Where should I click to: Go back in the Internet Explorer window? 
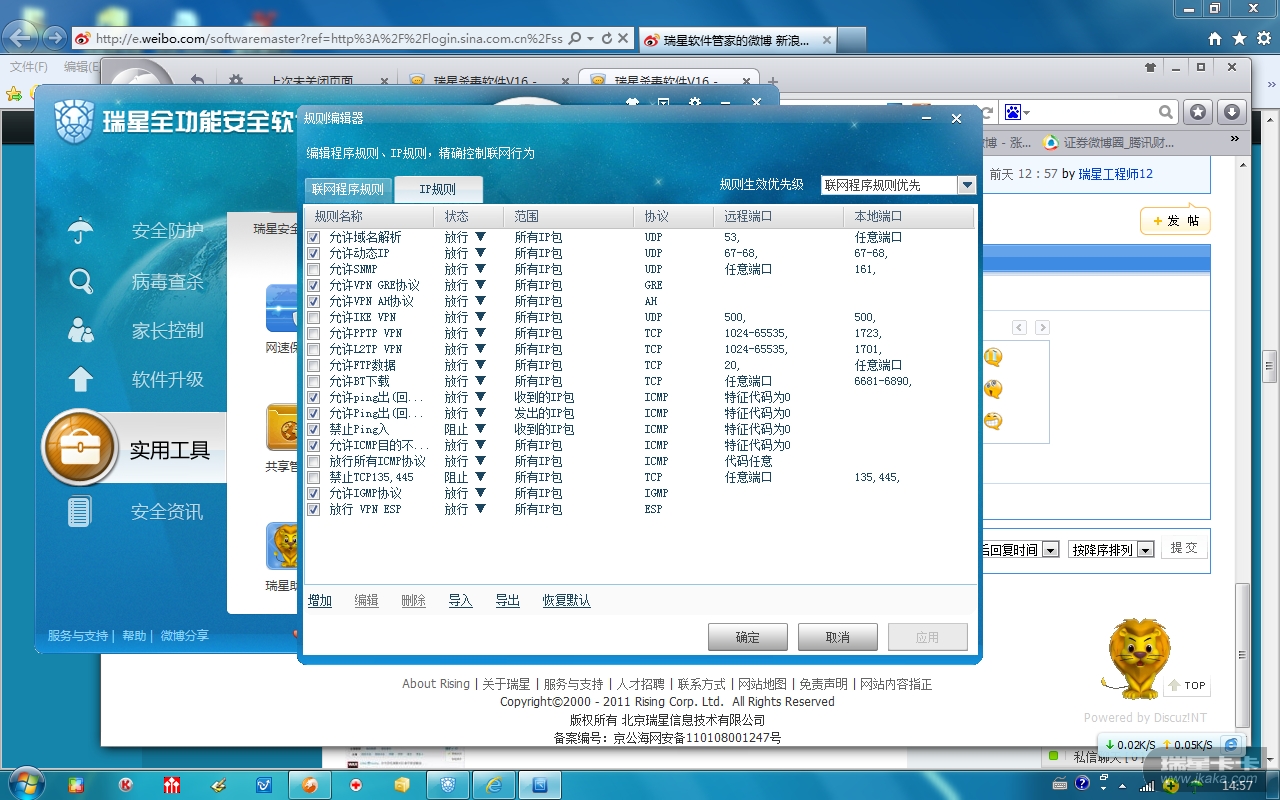(22, 39)
